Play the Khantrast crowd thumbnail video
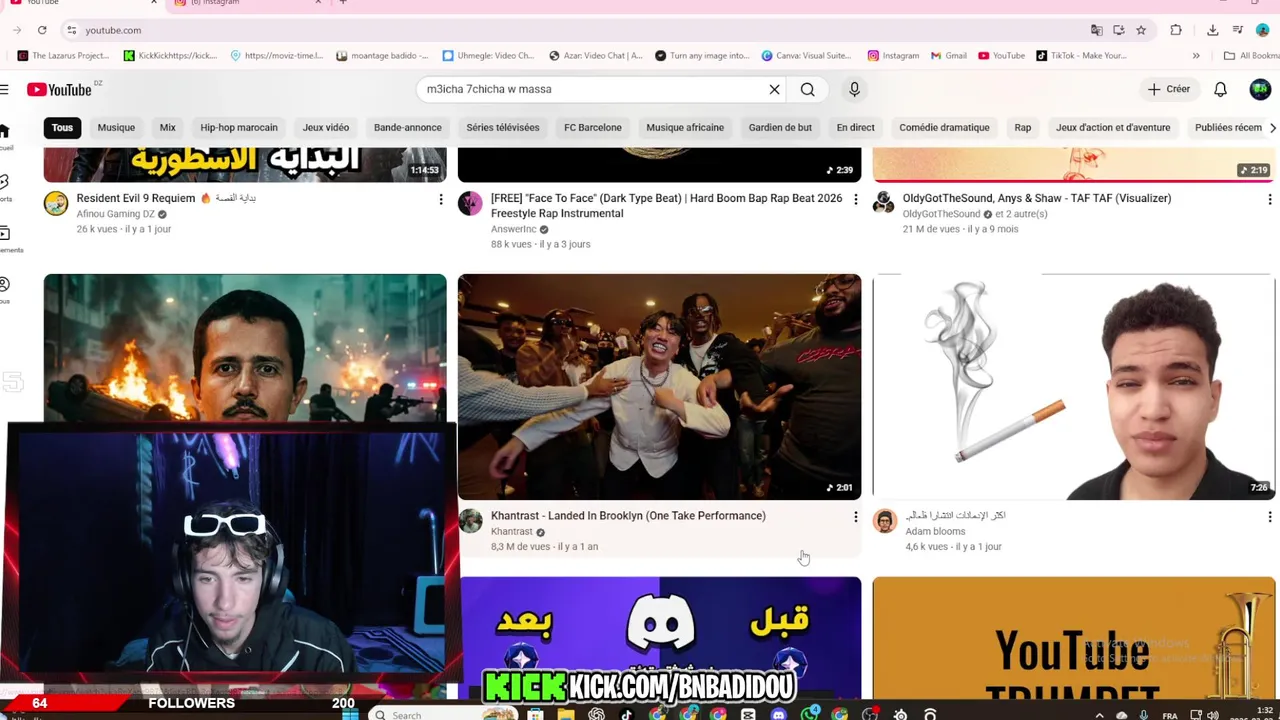Screen dimensions: 1280x720 coord(659,387)
